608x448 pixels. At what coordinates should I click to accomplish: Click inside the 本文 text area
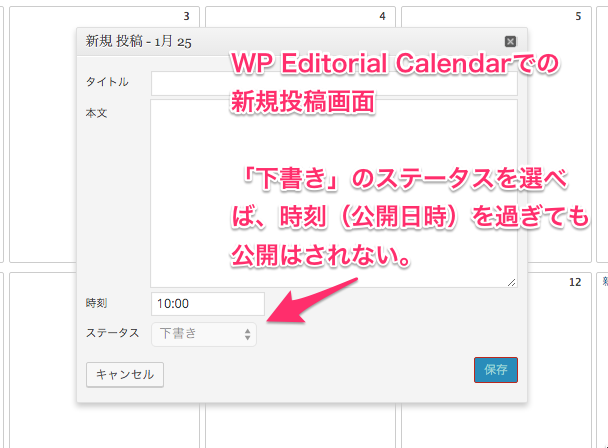(334, 194)
